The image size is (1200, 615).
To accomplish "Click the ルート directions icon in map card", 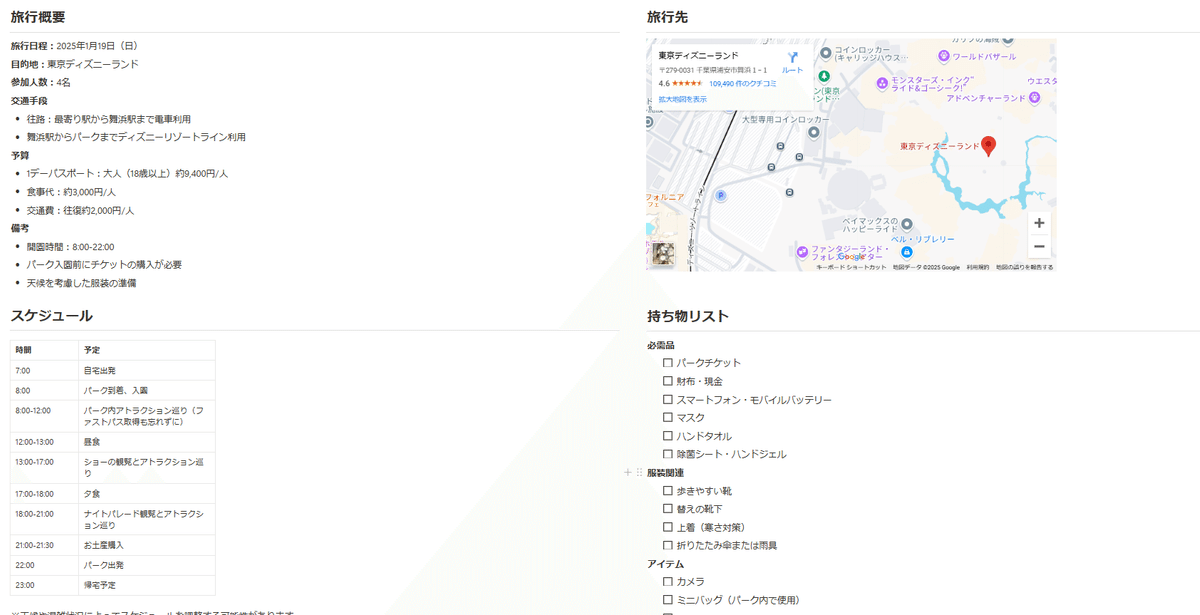I will 792,57.
